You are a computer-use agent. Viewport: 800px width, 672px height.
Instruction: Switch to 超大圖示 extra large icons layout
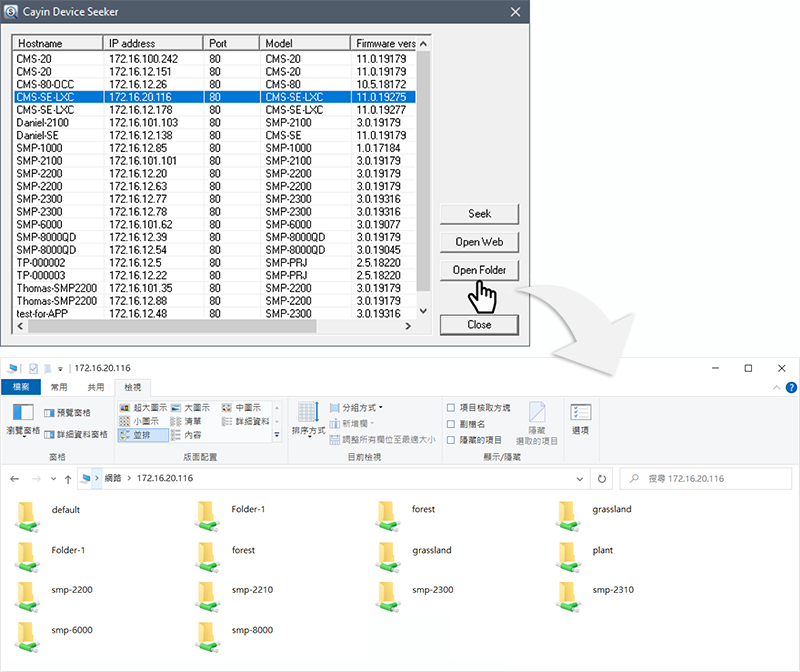tap(143, 408)
